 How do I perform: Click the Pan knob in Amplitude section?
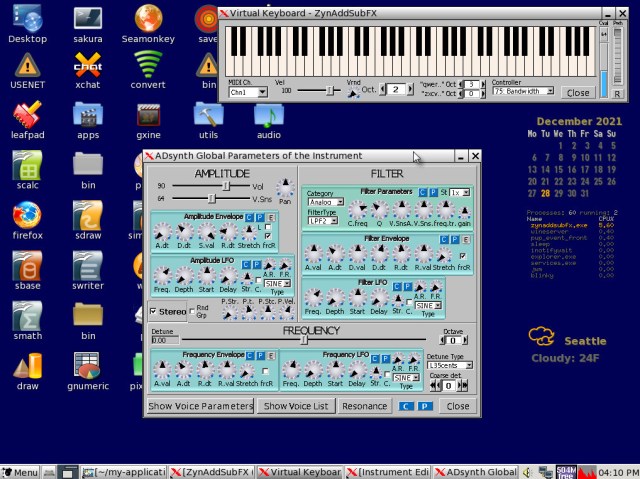click(285, 187)
